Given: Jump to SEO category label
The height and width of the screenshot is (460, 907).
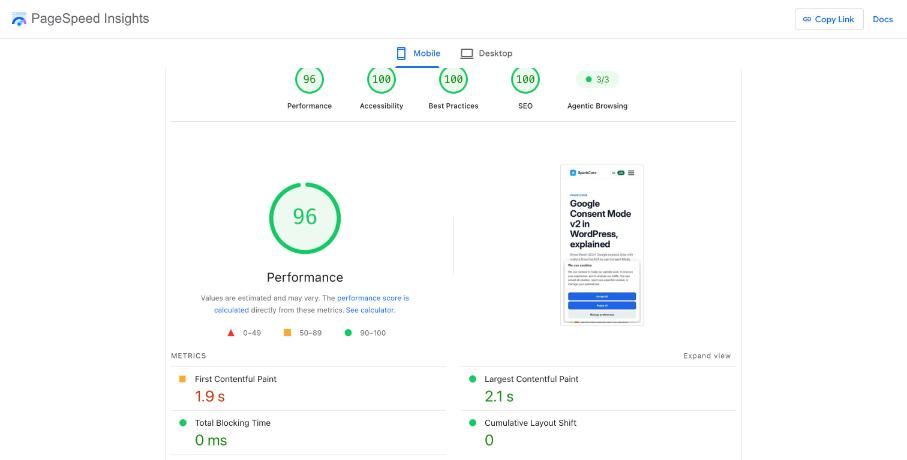Looking at the screenshot, I should click(x=525, y=106).
